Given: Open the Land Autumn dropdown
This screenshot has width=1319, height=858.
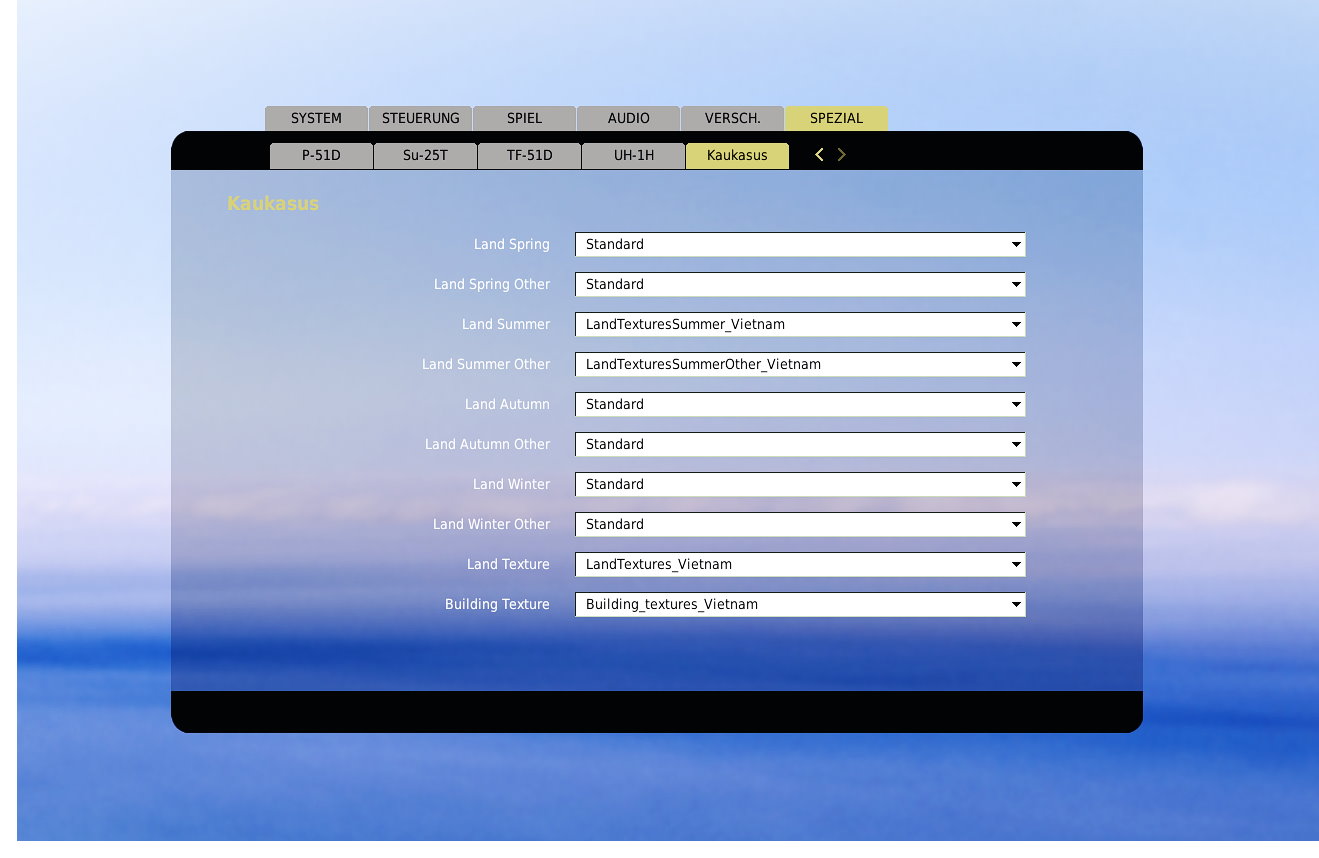Looking at the screenshot, I should point(800,404).
